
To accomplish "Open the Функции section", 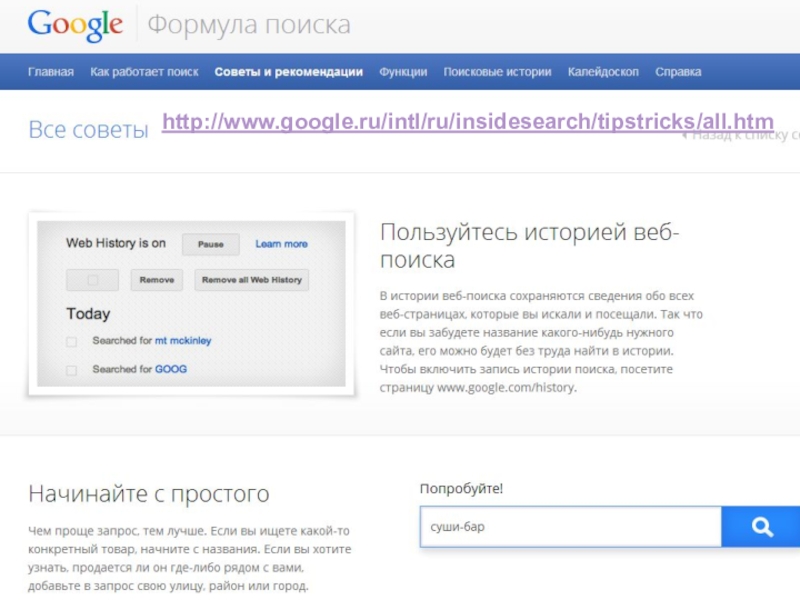I will [403, 72].
